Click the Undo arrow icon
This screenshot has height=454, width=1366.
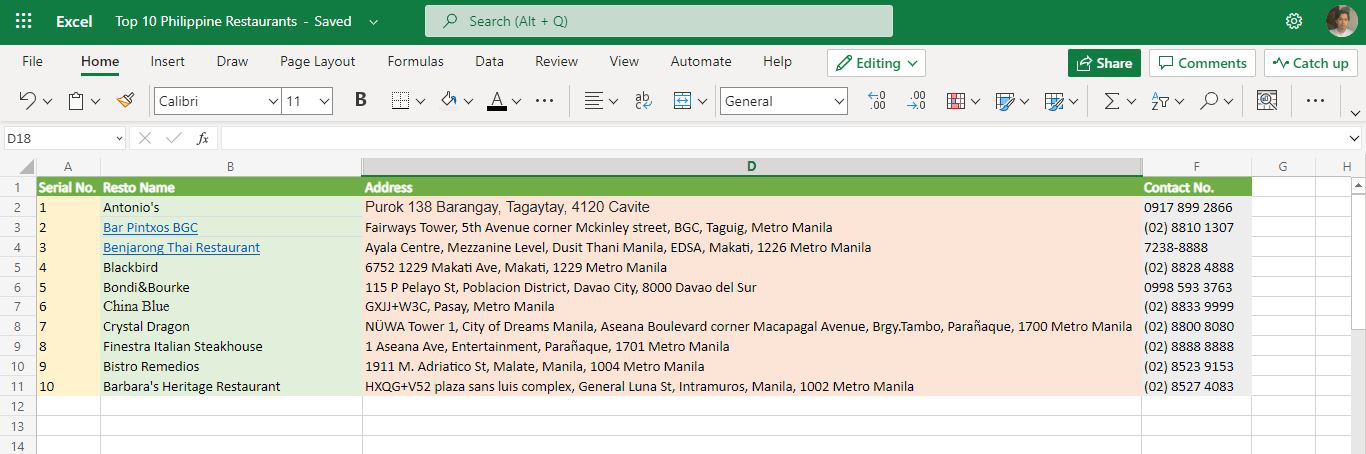coord(28,101)
